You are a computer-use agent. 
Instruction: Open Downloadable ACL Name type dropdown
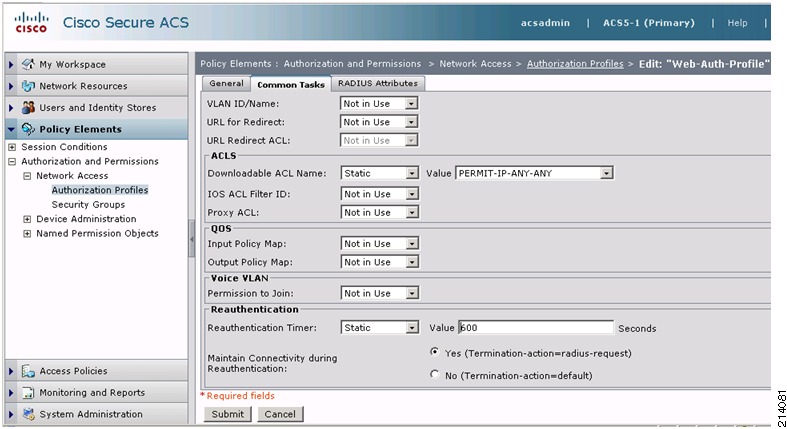pos(379,173)
